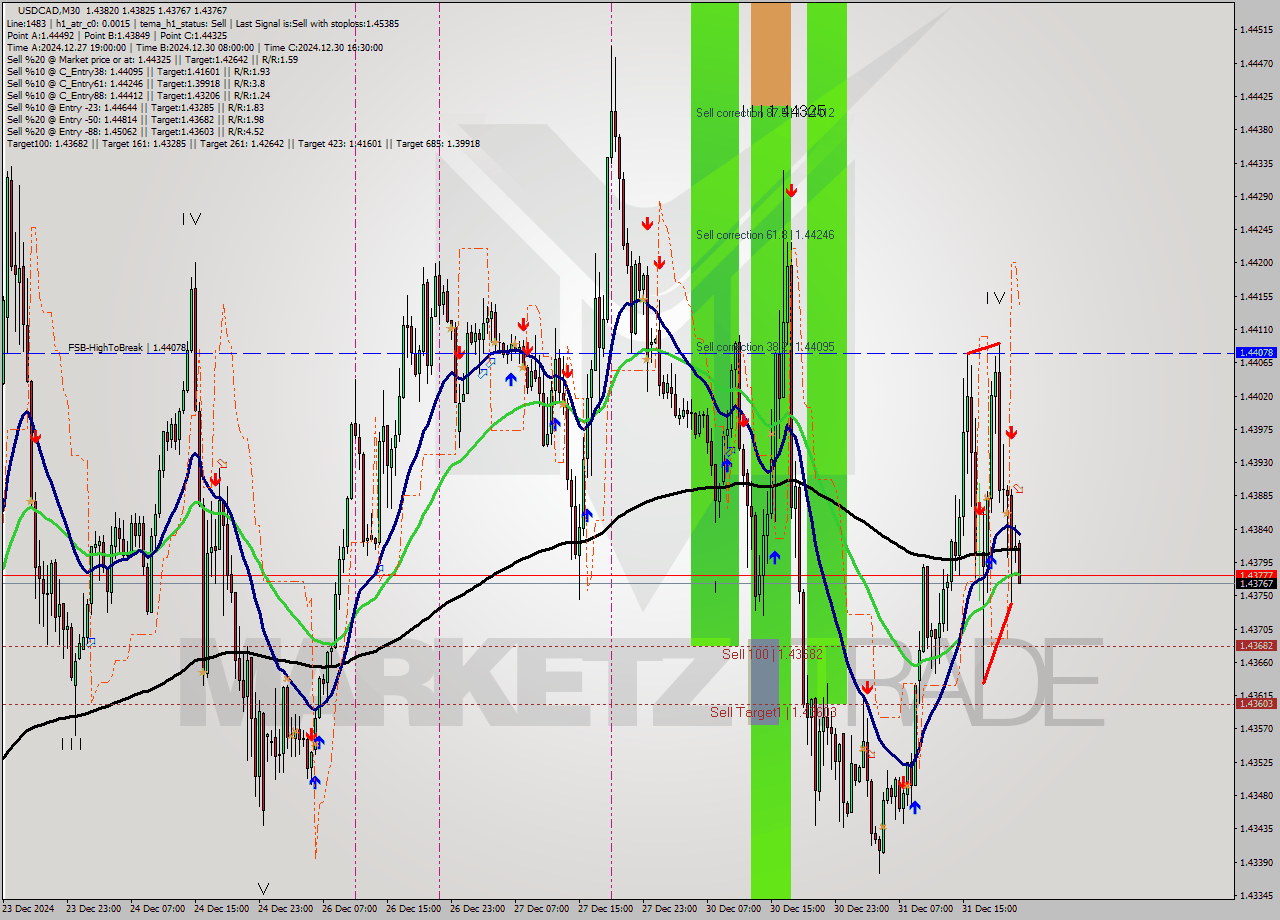Click the blue buy arrow under the 31 Dec 07:00 low

(914, 807)
